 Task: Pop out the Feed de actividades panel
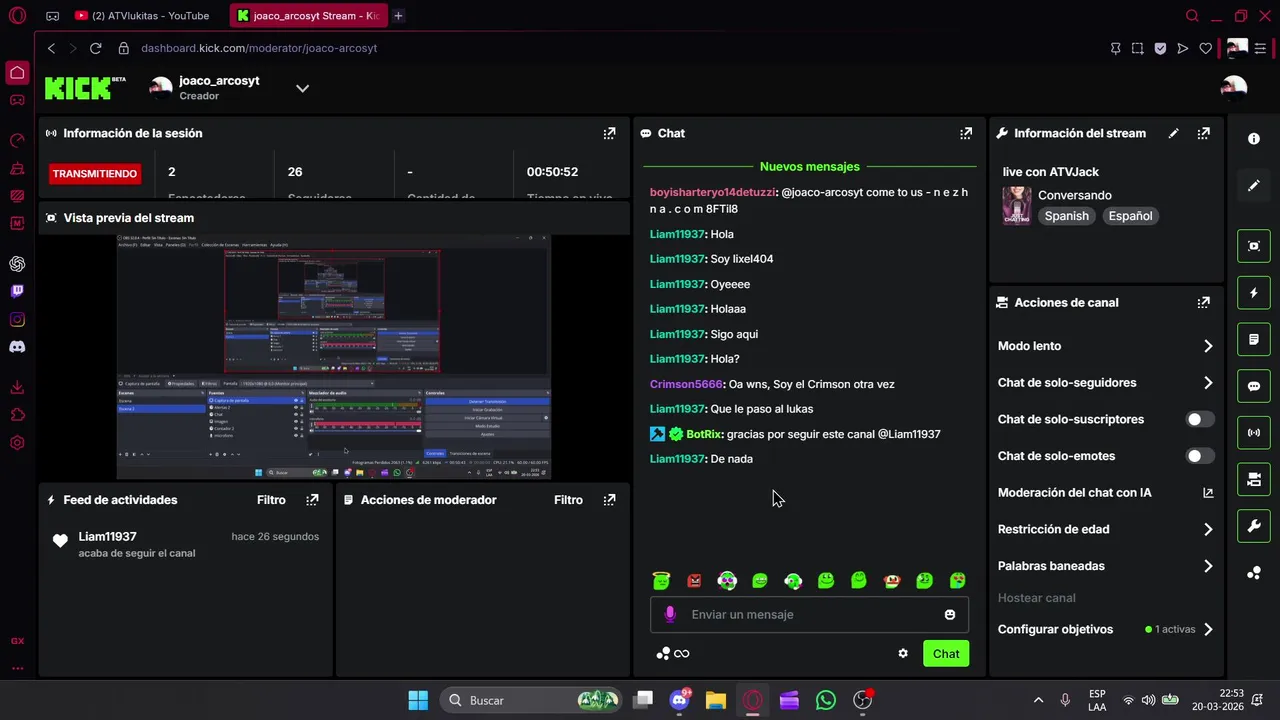[312, 500]
